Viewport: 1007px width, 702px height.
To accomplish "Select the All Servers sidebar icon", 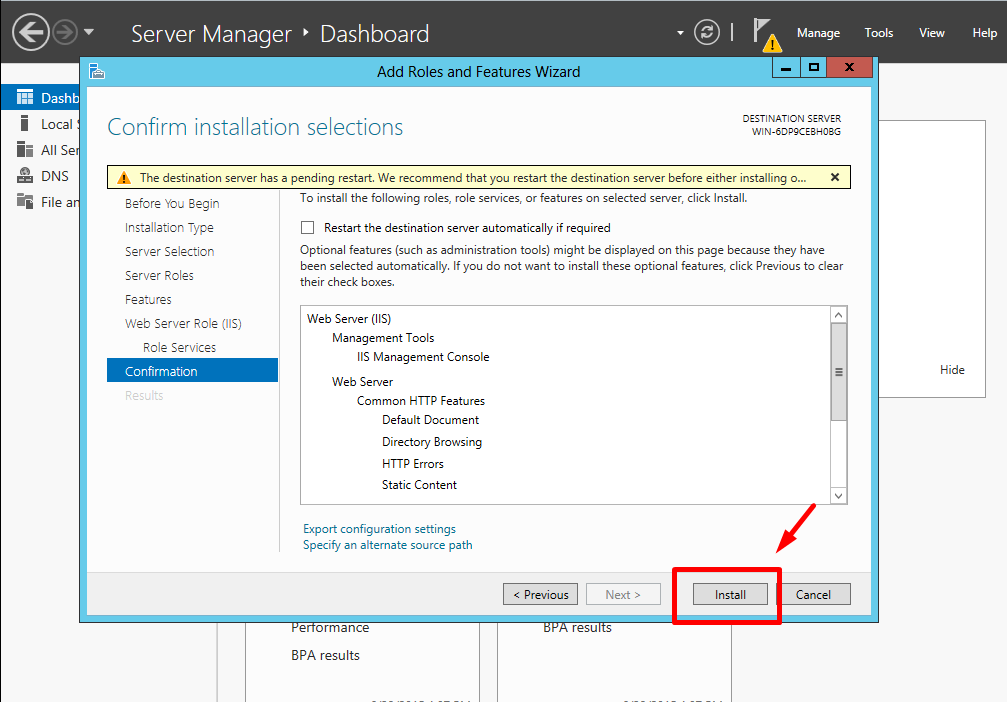I will click(24, 150).
